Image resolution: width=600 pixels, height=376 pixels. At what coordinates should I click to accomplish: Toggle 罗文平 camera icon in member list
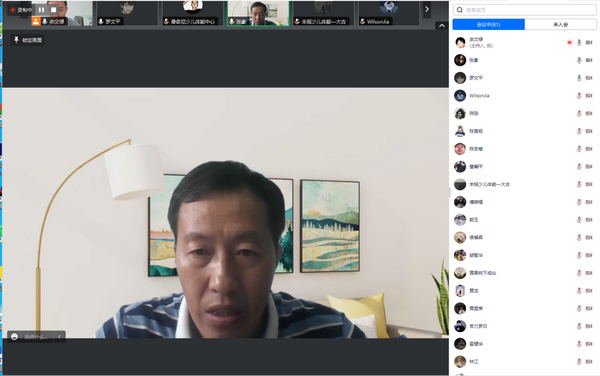click(x=589, y=78)
